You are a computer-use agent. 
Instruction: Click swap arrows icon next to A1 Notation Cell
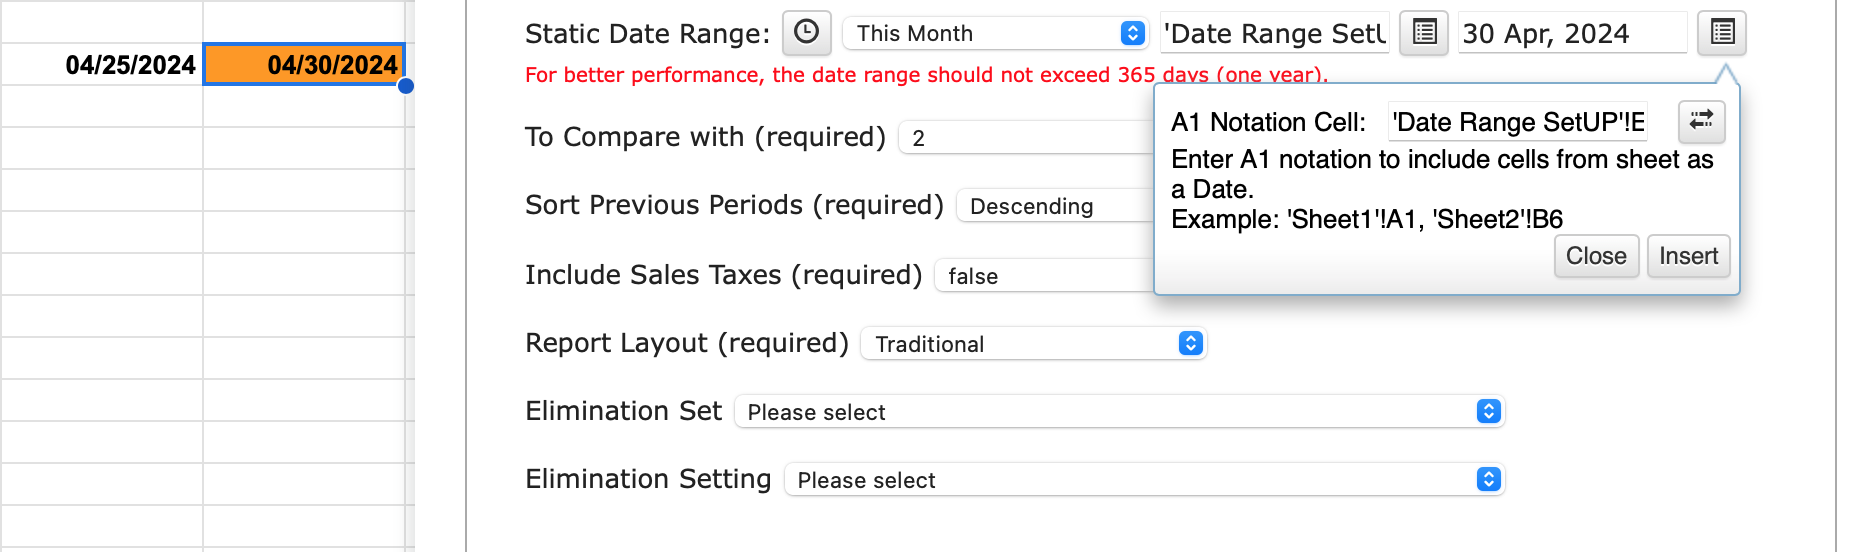1701,121
